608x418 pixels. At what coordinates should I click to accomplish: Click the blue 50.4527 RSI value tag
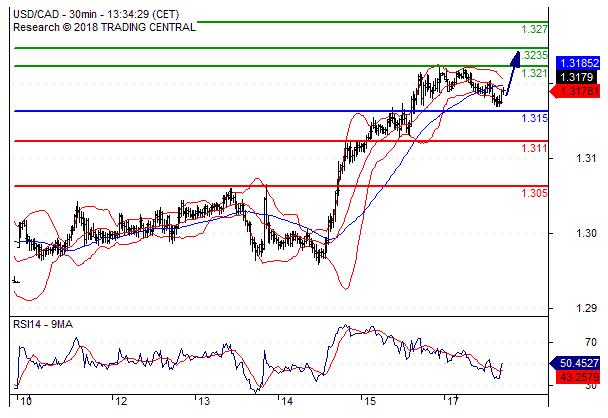575,363
